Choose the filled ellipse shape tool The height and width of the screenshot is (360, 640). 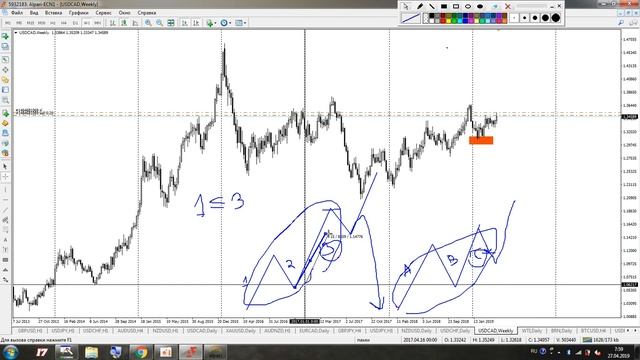[x=480, y=7]
